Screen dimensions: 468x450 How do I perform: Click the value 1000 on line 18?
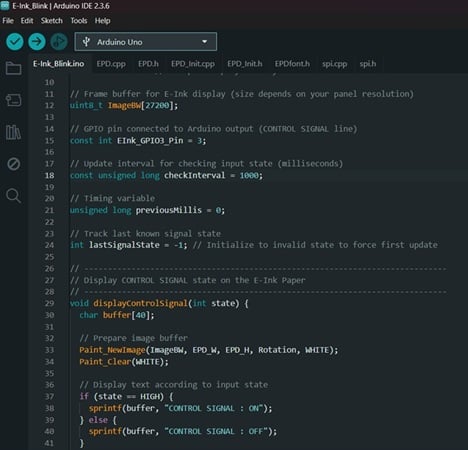pos(249,175)
